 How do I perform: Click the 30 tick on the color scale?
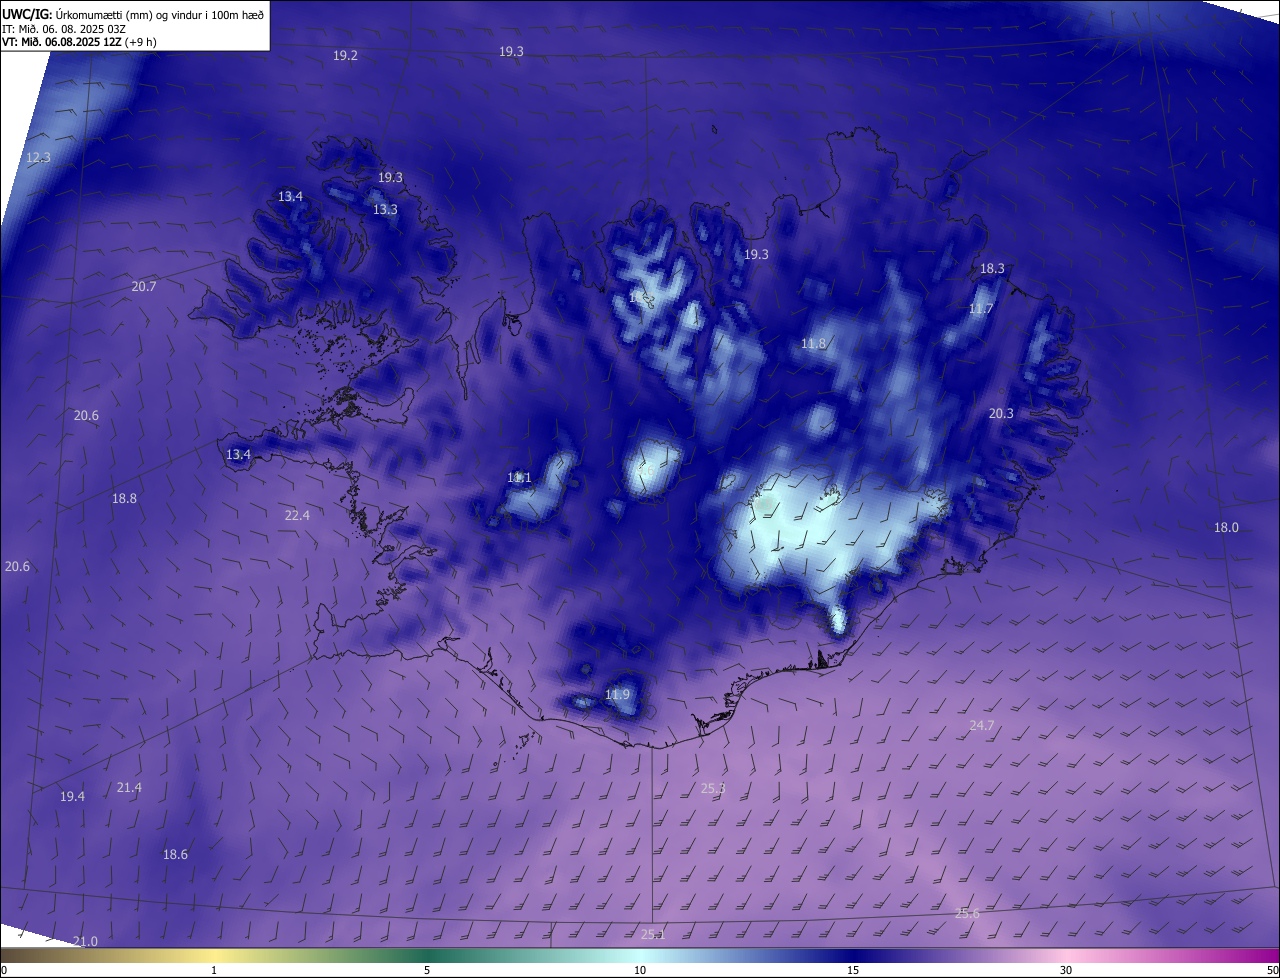pyautogui.click(x=1066, y=971)
